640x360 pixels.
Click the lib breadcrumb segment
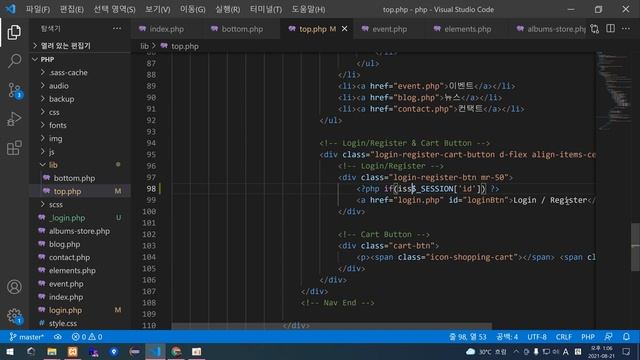[144, 46]
